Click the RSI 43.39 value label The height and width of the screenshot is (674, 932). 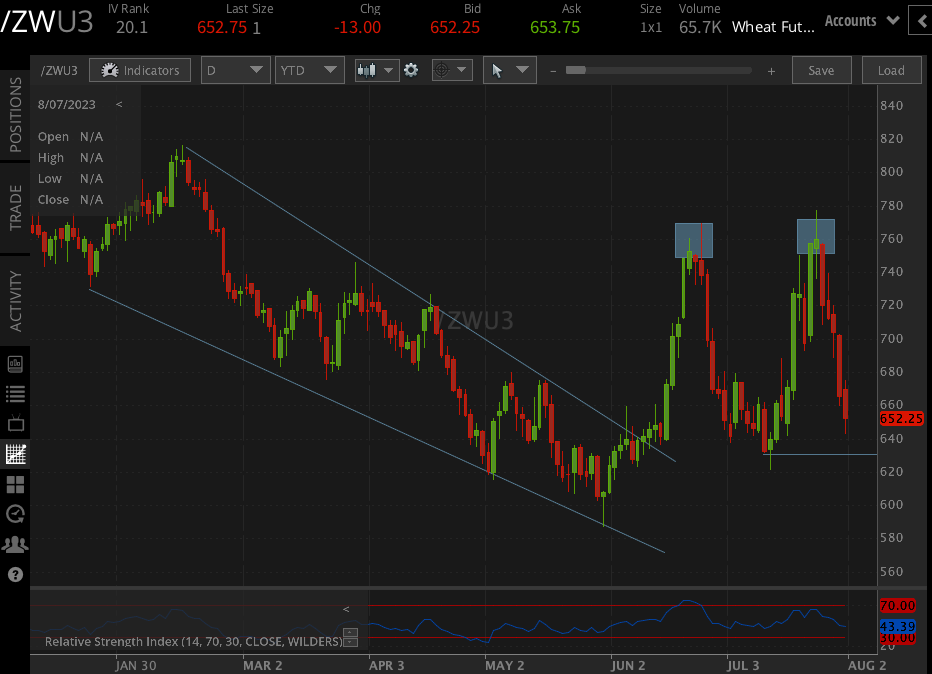point(898,626)
